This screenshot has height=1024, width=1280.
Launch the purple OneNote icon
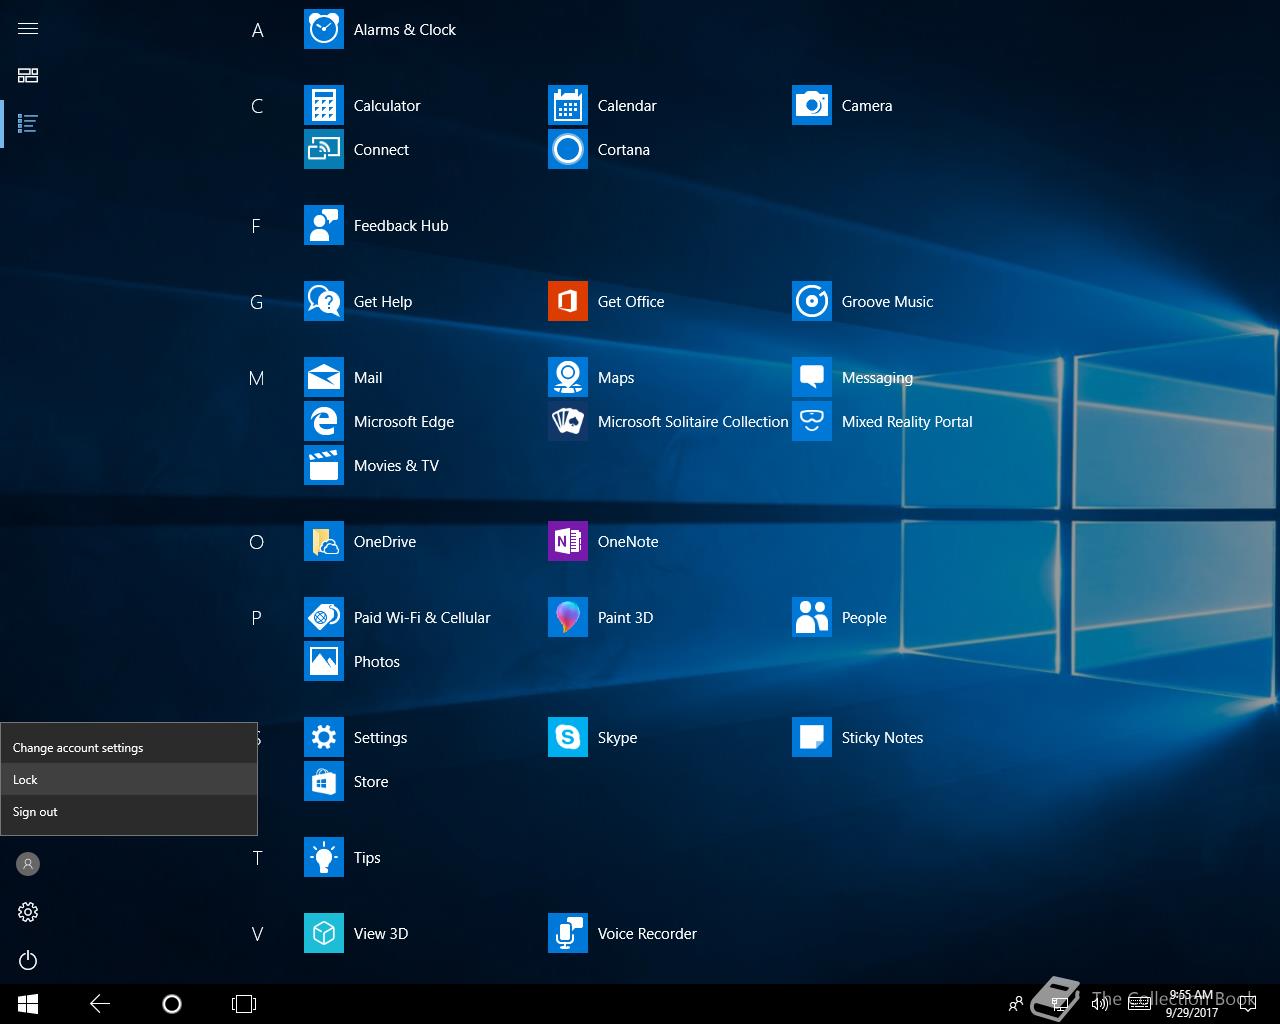(x=568, y=541)
